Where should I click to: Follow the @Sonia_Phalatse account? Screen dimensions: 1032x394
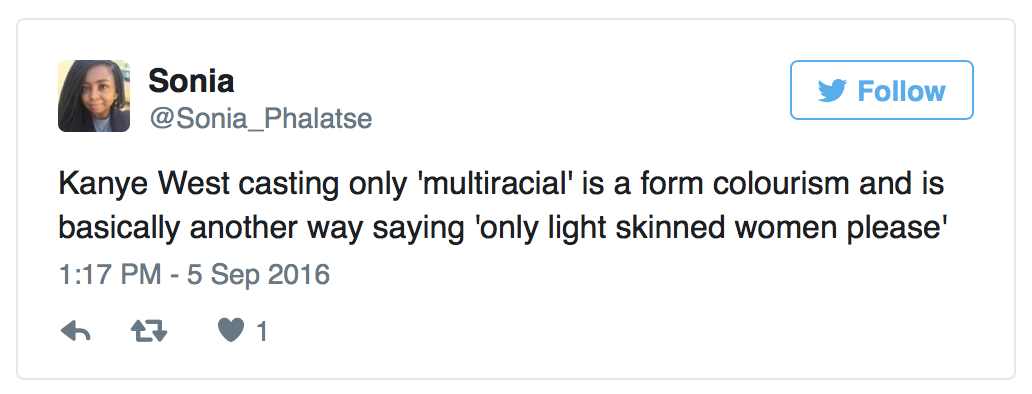tap(881, 90)
